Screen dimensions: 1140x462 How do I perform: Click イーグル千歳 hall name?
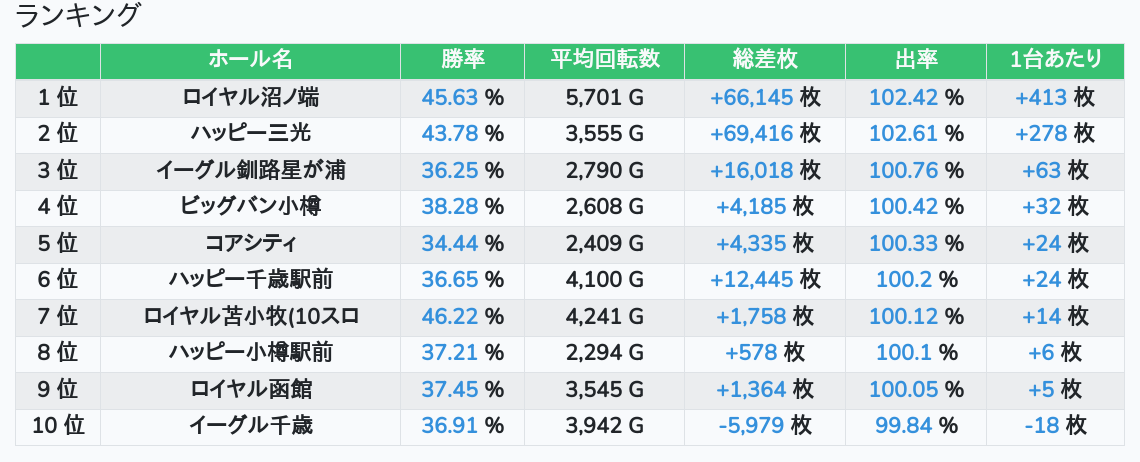[x=250, y=425]
